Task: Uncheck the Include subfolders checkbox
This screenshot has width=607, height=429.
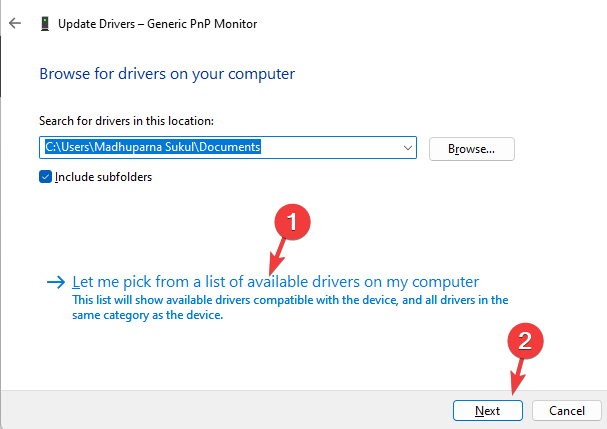Action: click(x=45, y=177)
